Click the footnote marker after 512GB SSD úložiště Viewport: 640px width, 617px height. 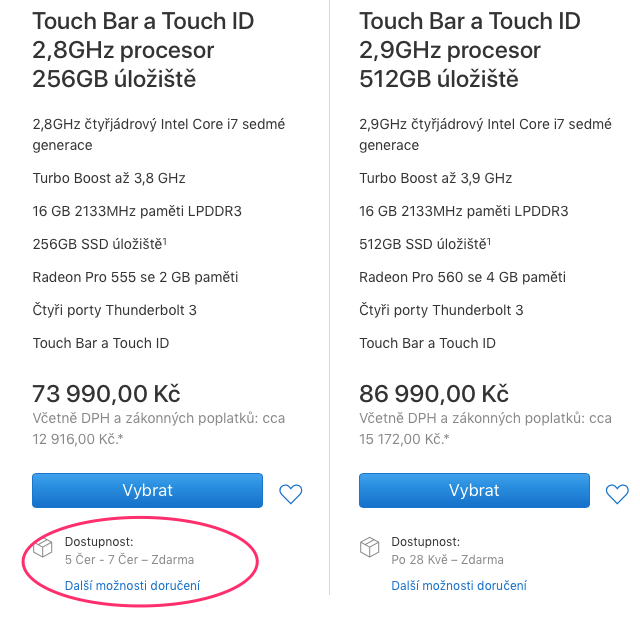491,240
